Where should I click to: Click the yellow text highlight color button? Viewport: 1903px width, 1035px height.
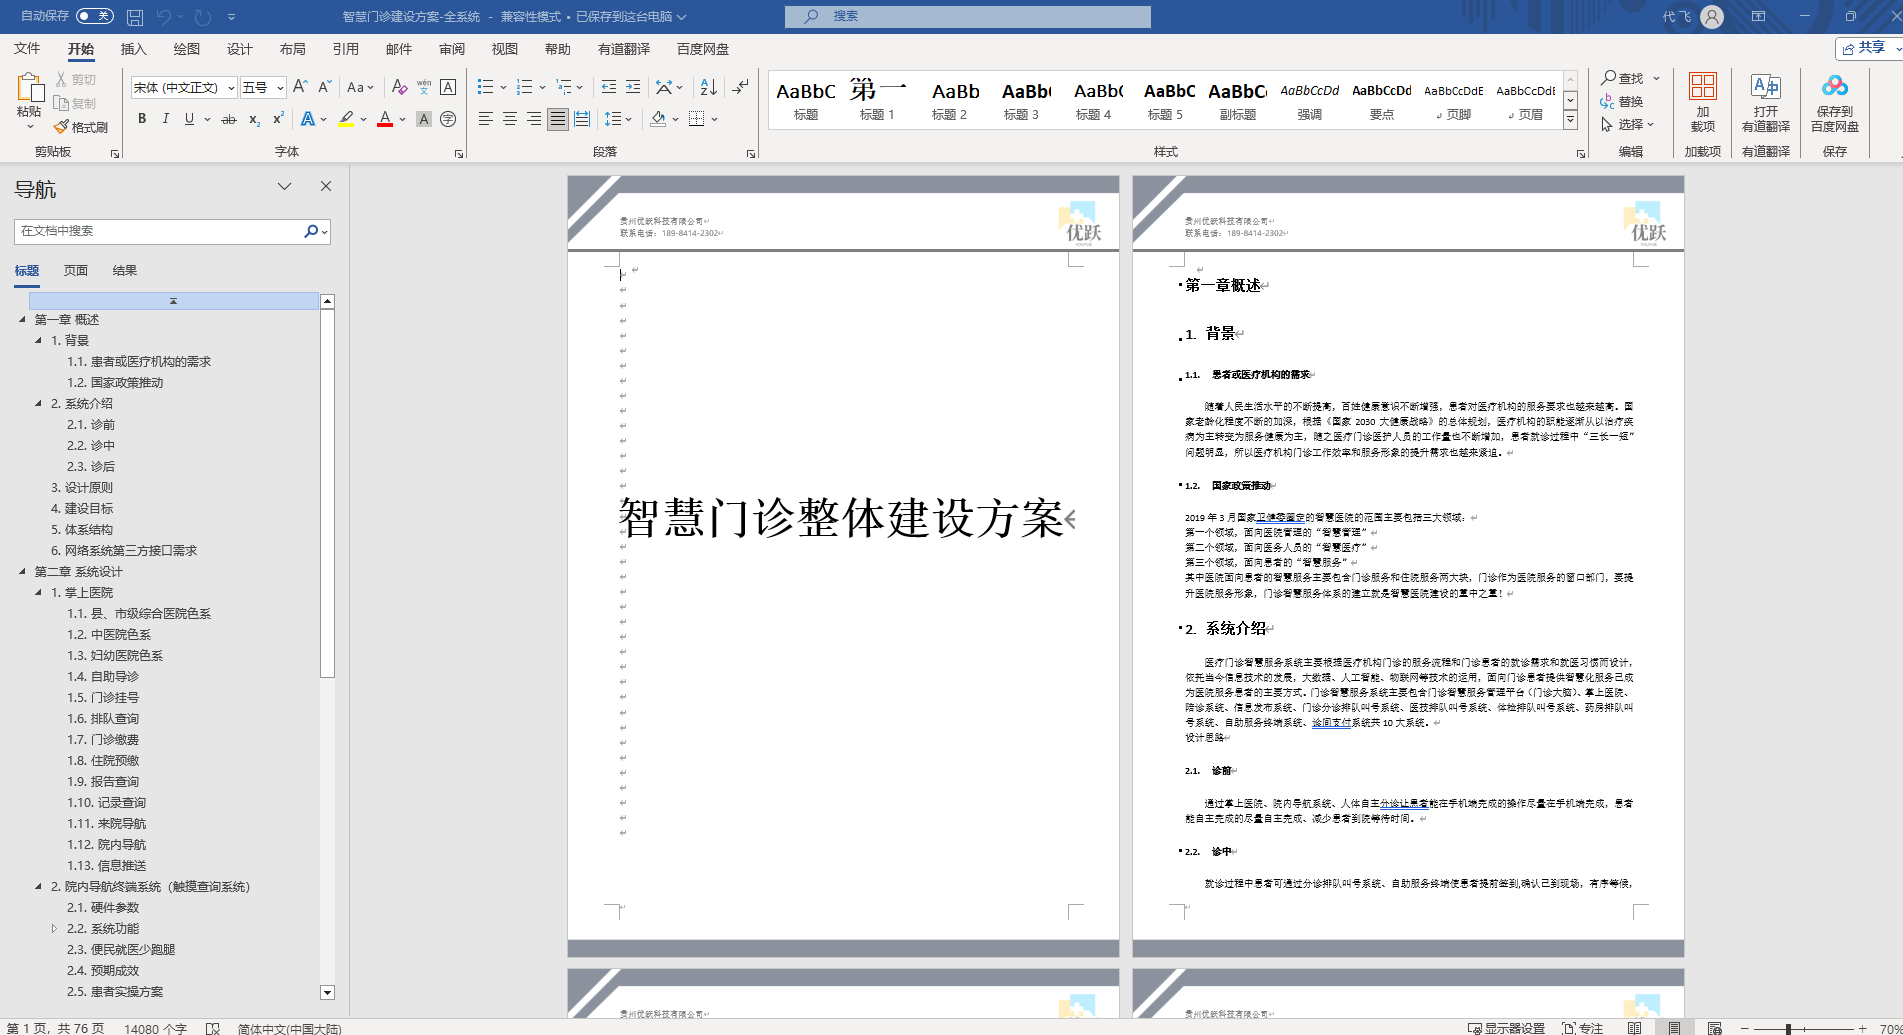pos(346,119)
